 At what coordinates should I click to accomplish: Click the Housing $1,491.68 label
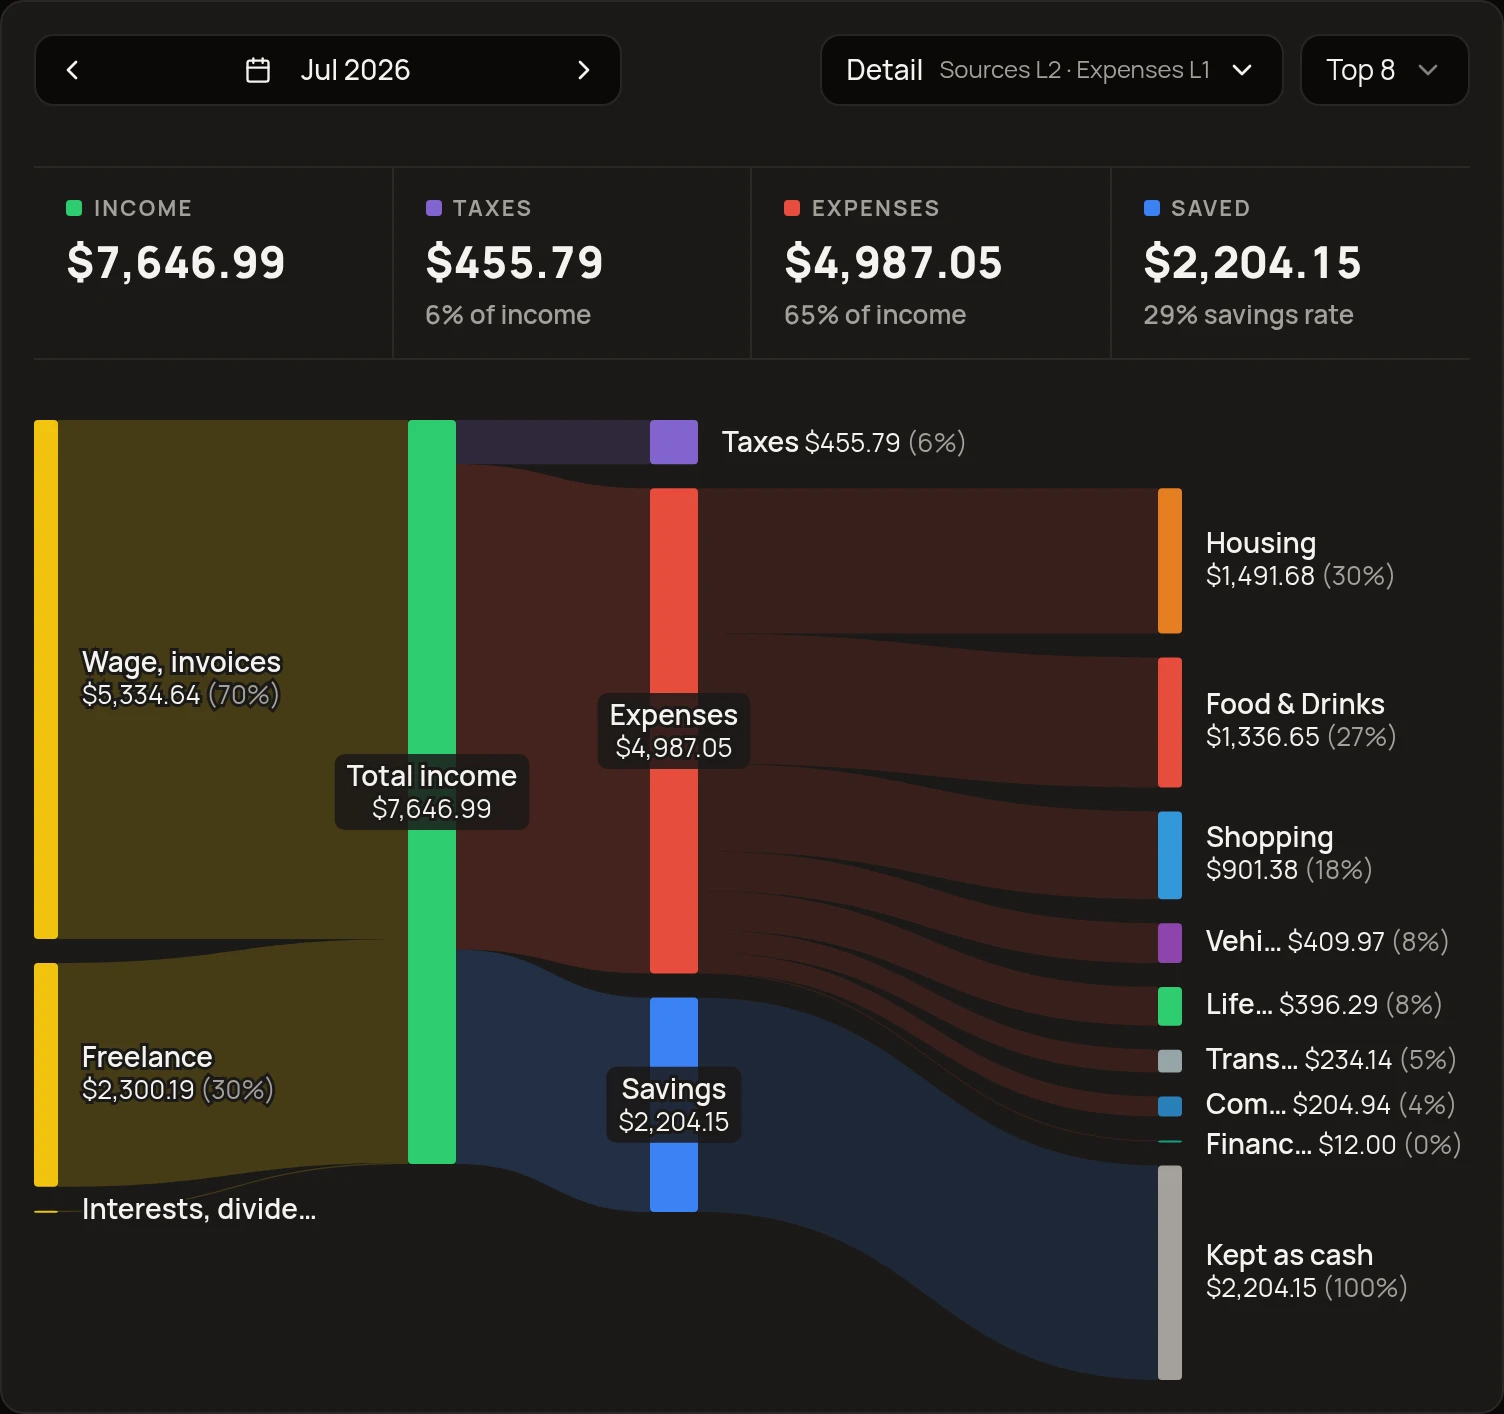point(1300,559)
